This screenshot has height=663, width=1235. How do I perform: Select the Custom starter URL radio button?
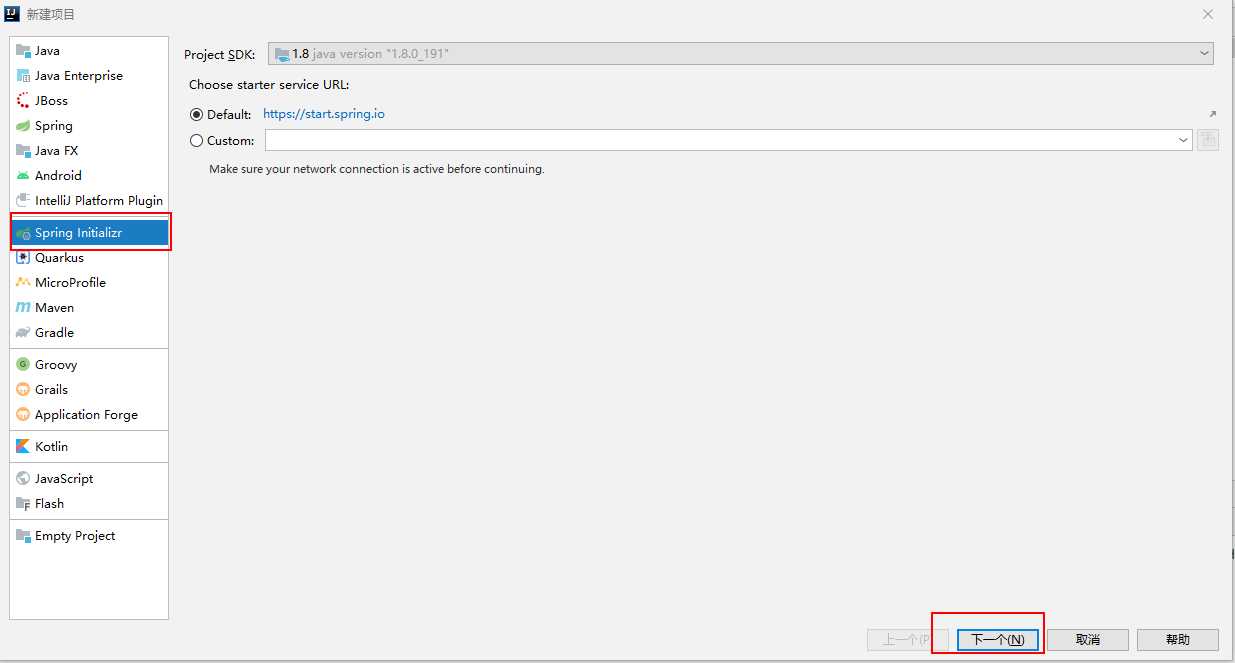[196, 141]
